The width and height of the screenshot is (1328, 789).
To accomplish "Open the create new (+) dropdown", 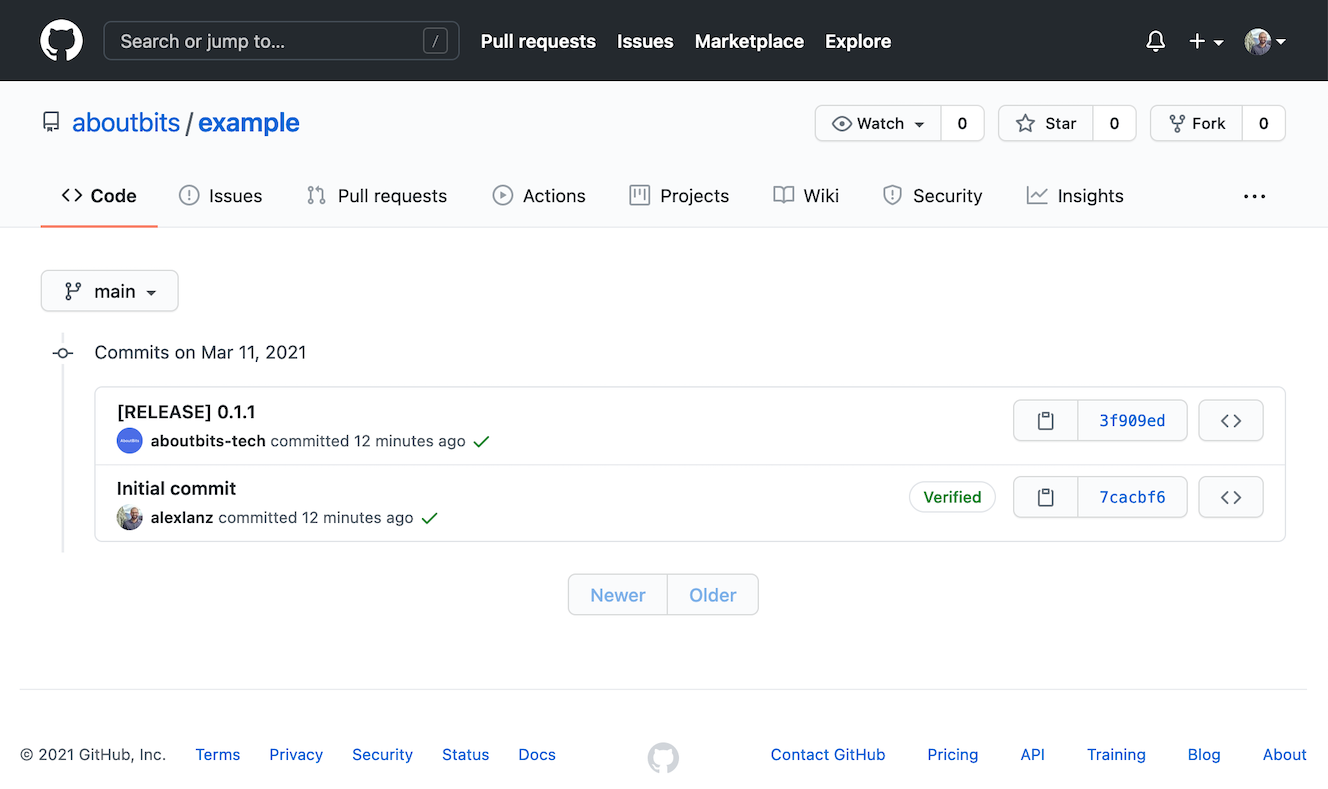I will (x=1206, y=41).
